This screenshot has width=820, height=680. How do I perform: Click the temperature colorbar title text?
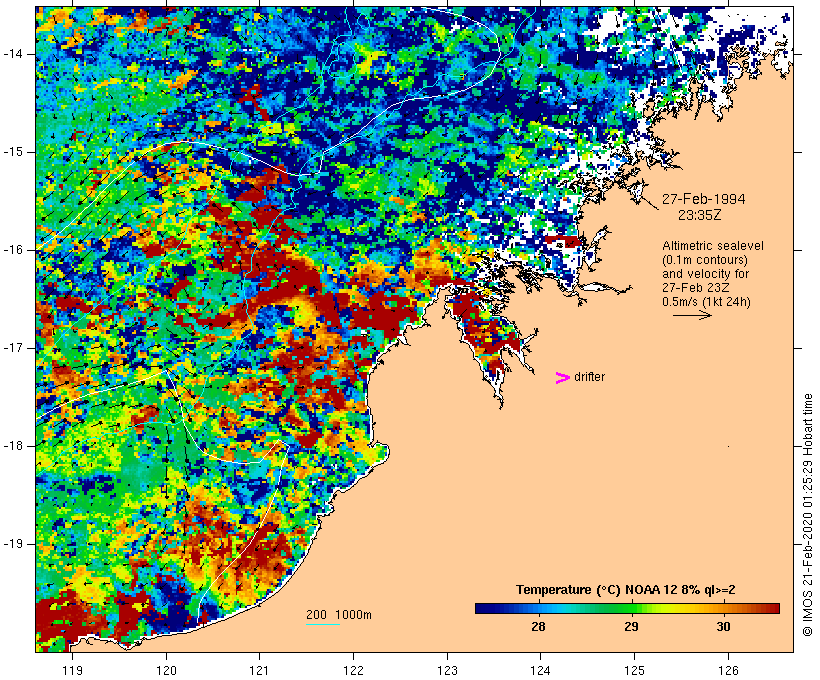(x=625, y=590)
